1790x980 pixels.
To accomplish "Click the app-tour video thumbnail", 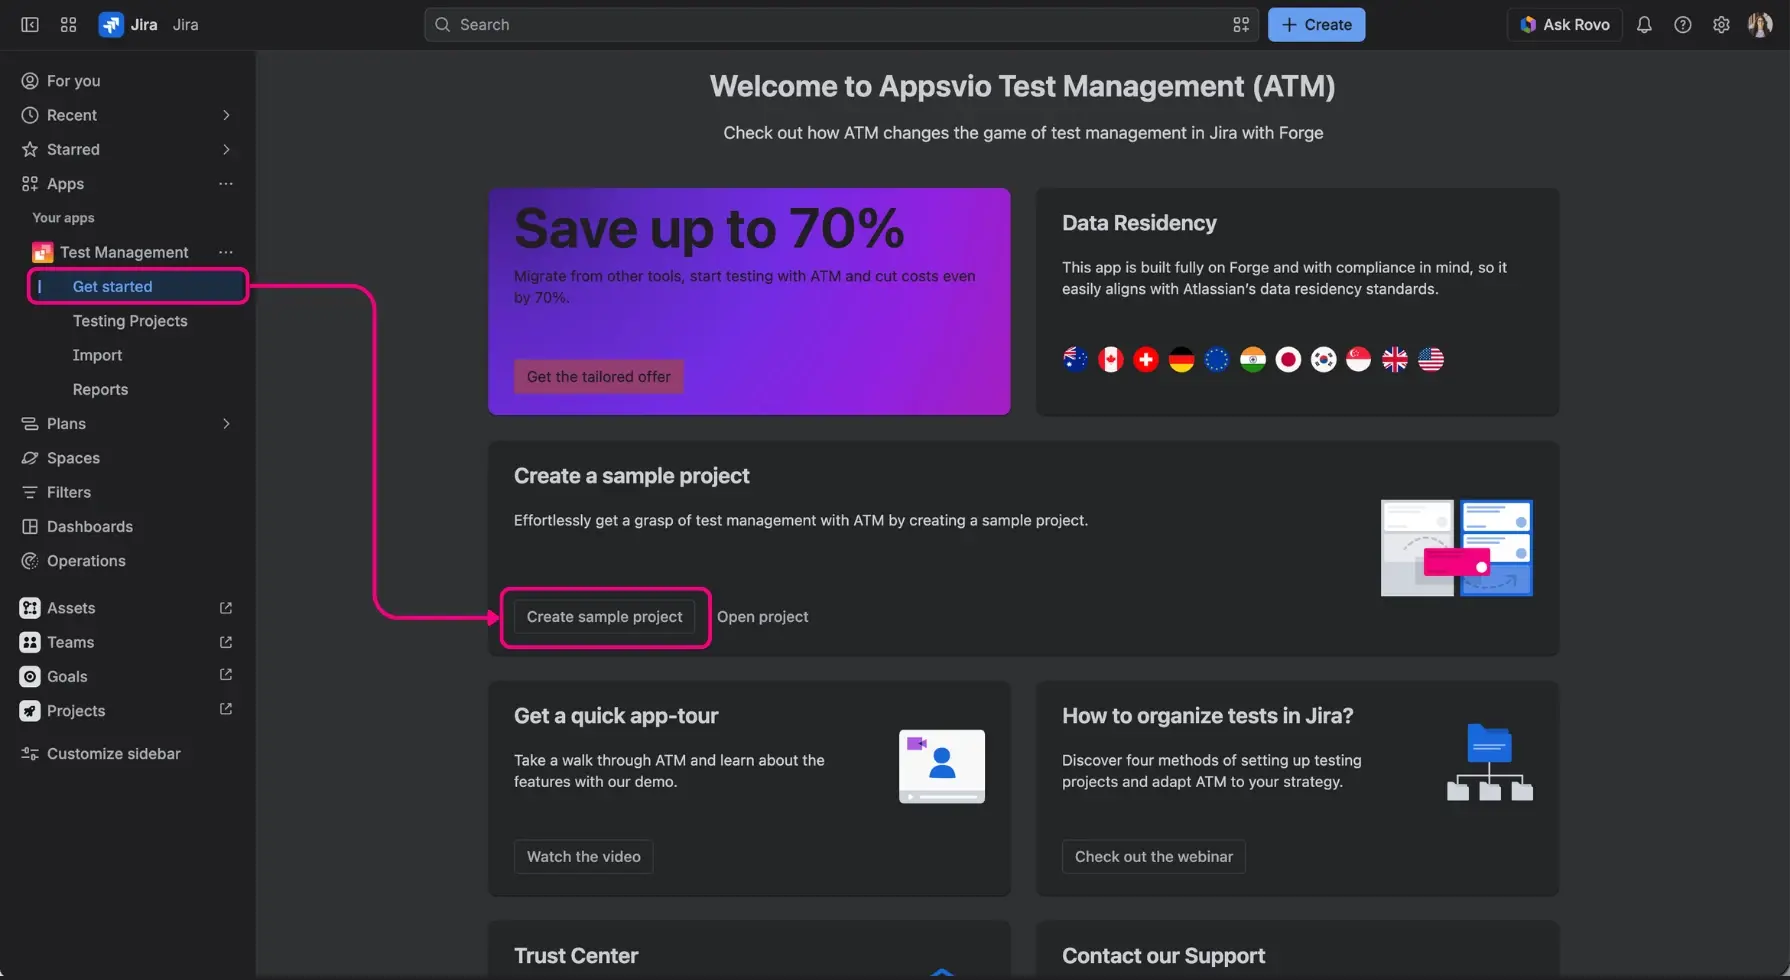I will tap(942, 766).
